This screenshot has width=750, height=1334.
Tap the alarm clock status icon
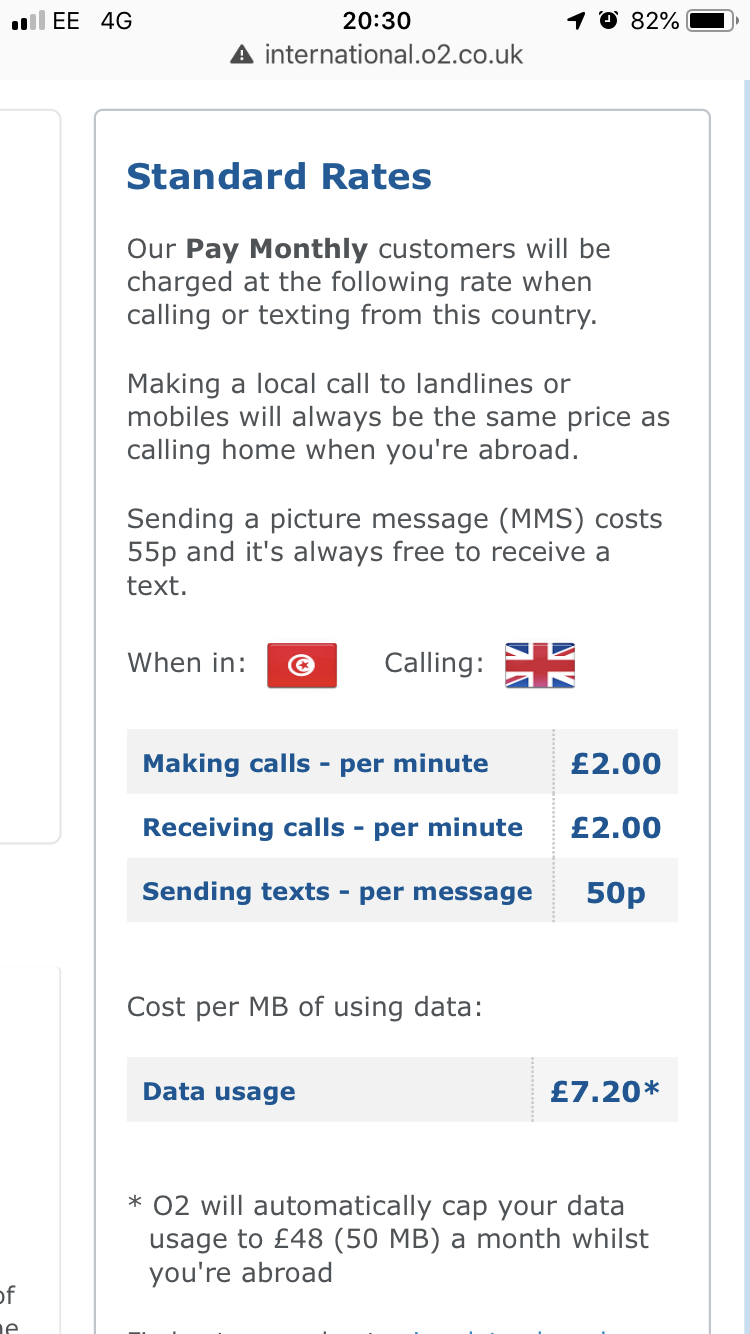pyautogui.click(x=608, y=21)
